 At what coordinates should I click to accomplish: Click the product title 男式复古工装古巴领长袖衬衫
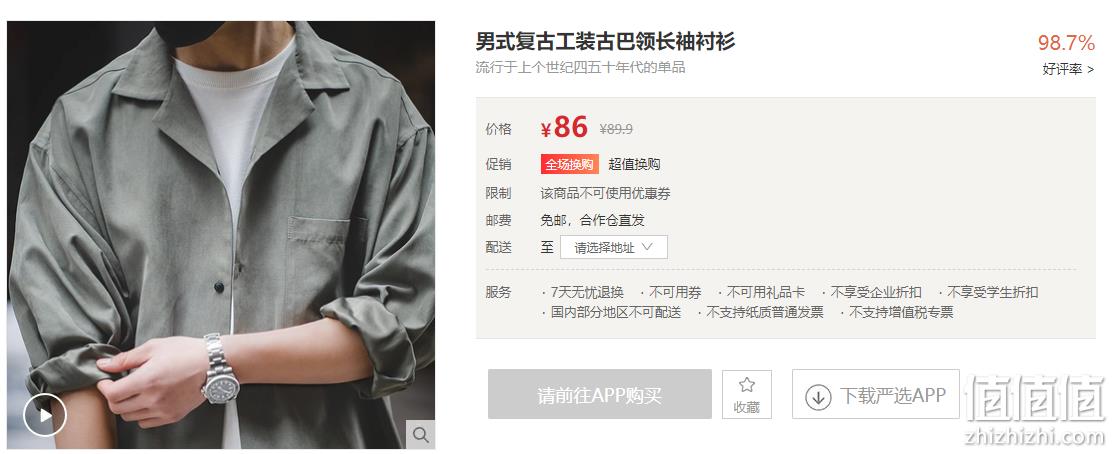click(605, 41)
